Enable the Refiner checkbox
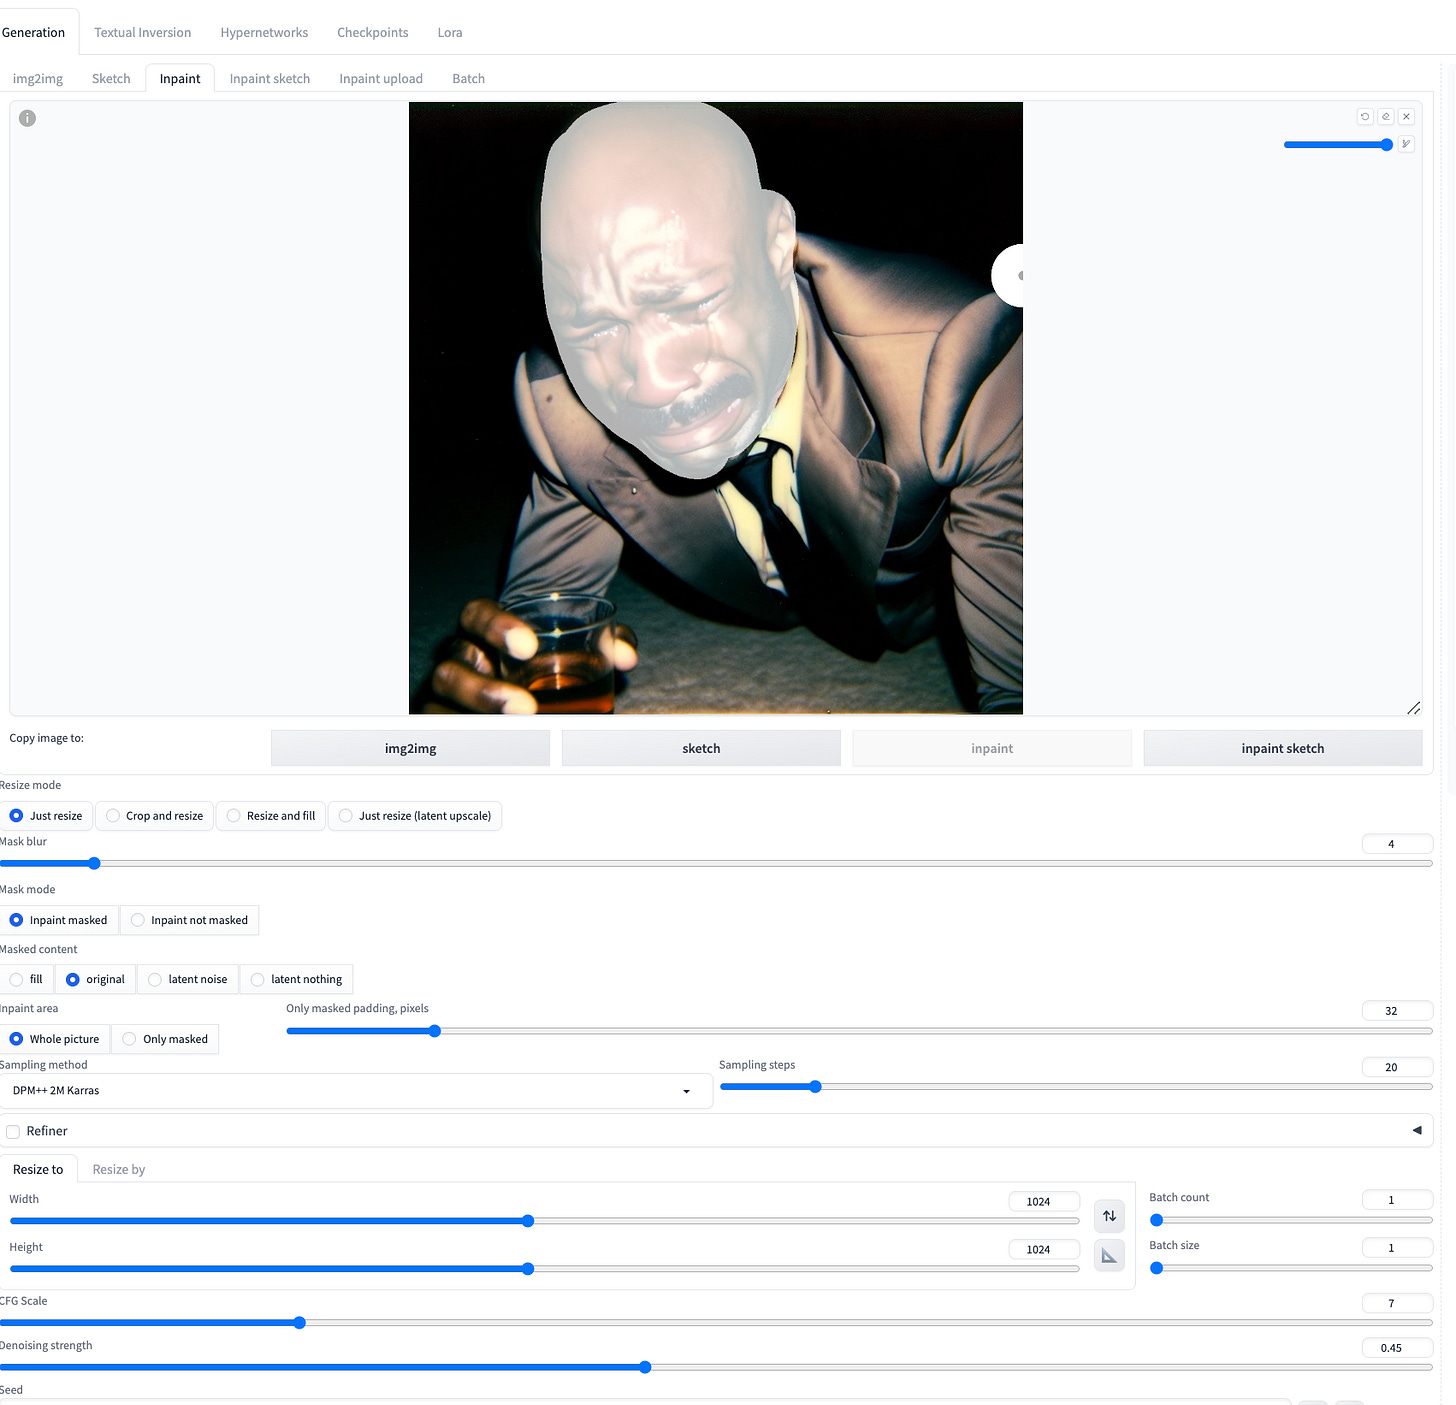 (13, 1132)
